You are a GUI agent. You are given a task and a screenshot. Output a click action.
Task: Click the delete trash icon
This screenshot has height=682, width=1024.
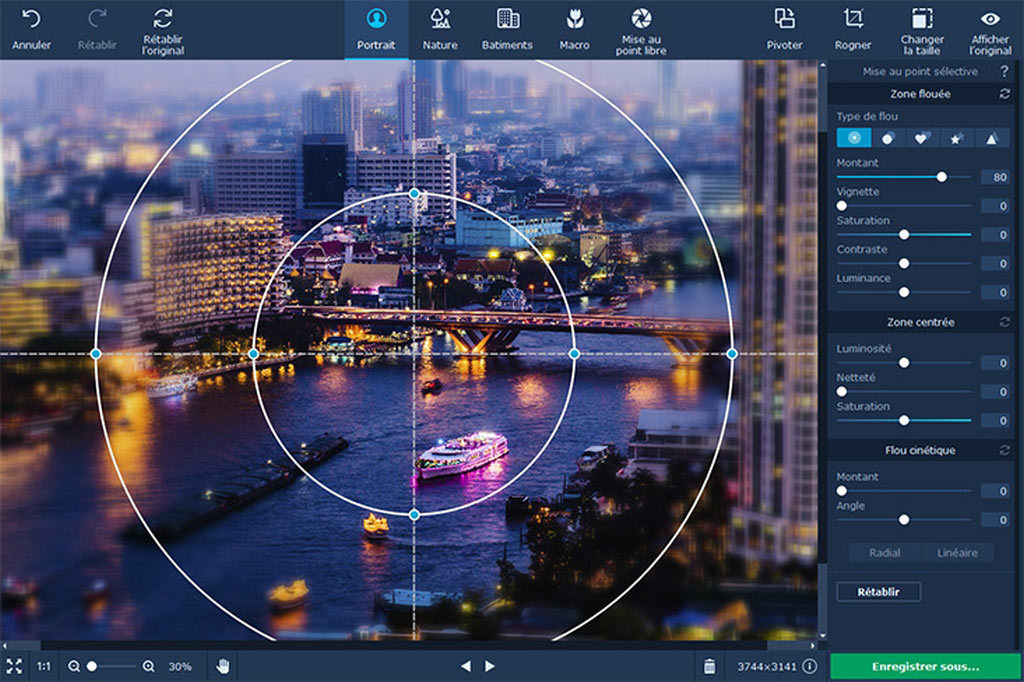point(709,666)
